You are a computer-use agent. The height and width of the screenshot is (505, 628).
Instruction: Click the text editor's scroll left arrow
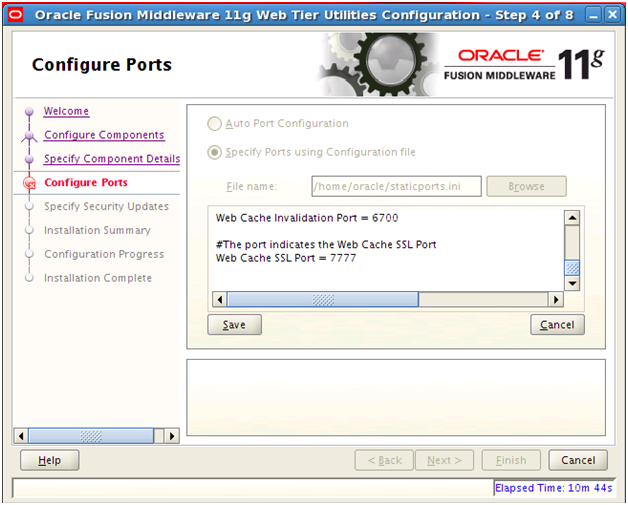219,300
